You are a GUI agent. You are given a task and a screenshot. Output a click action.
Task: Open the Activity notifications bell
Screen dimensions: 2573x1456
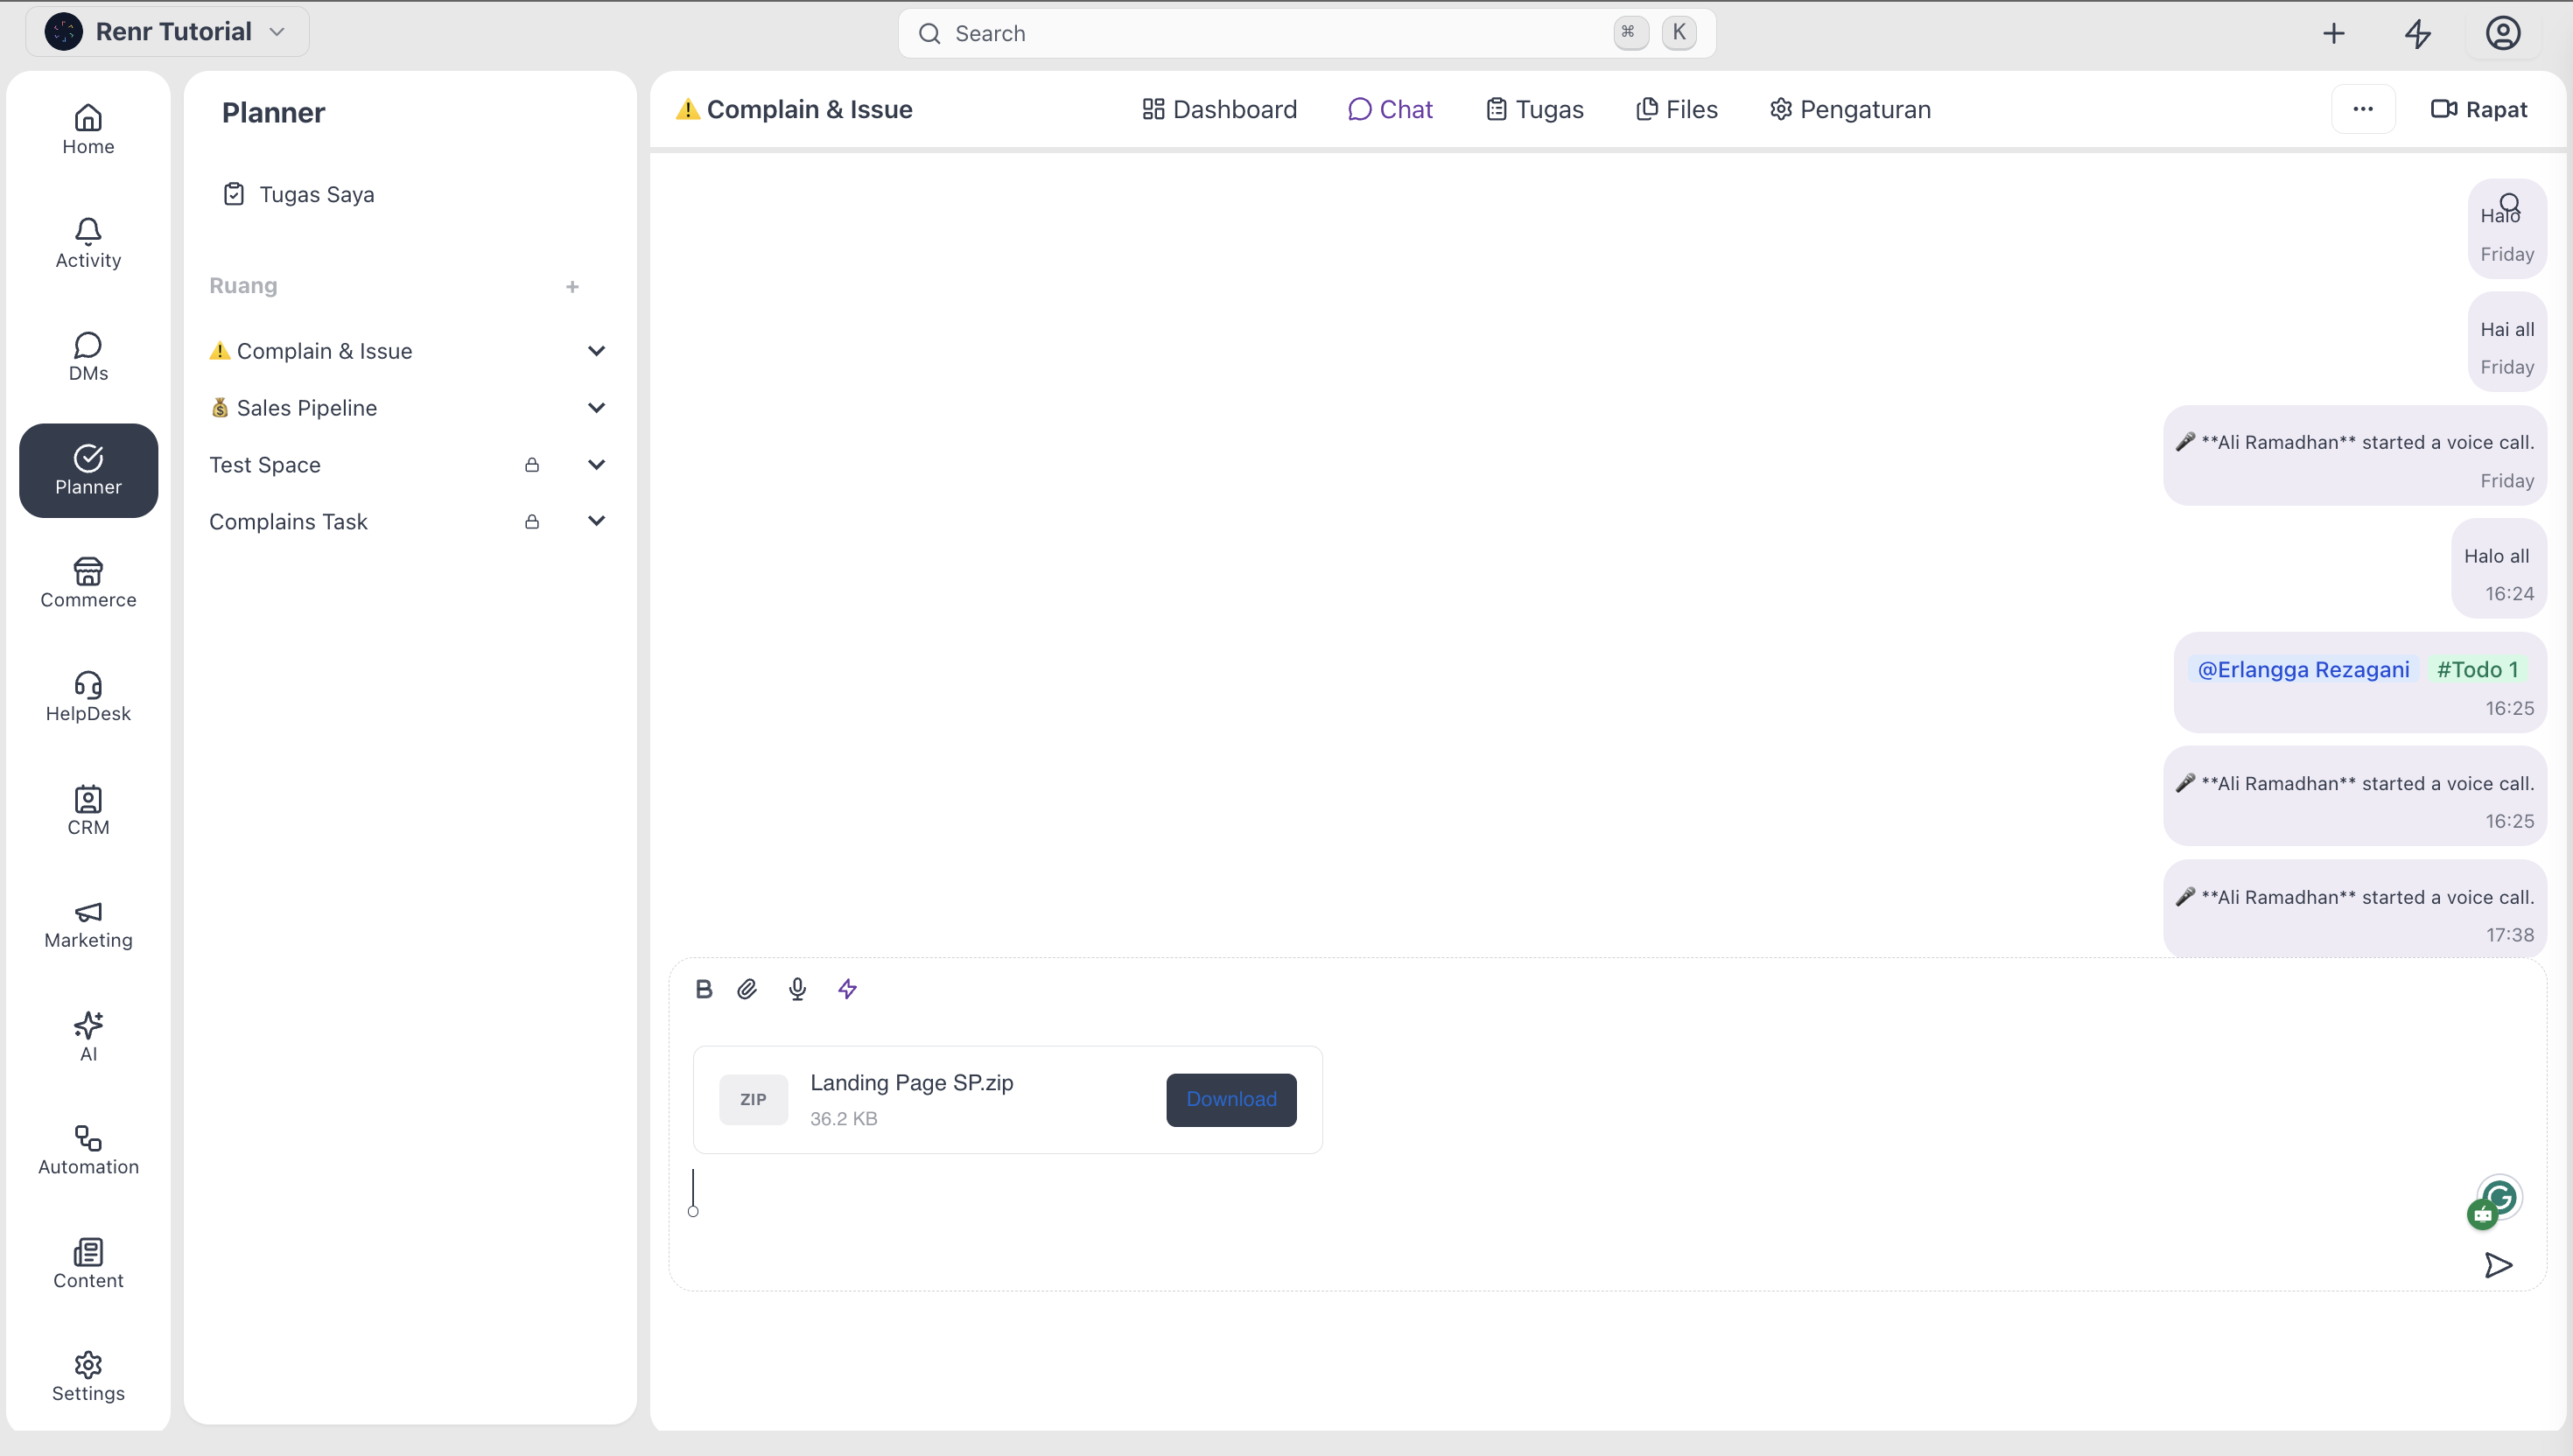[x=88, y=243]
